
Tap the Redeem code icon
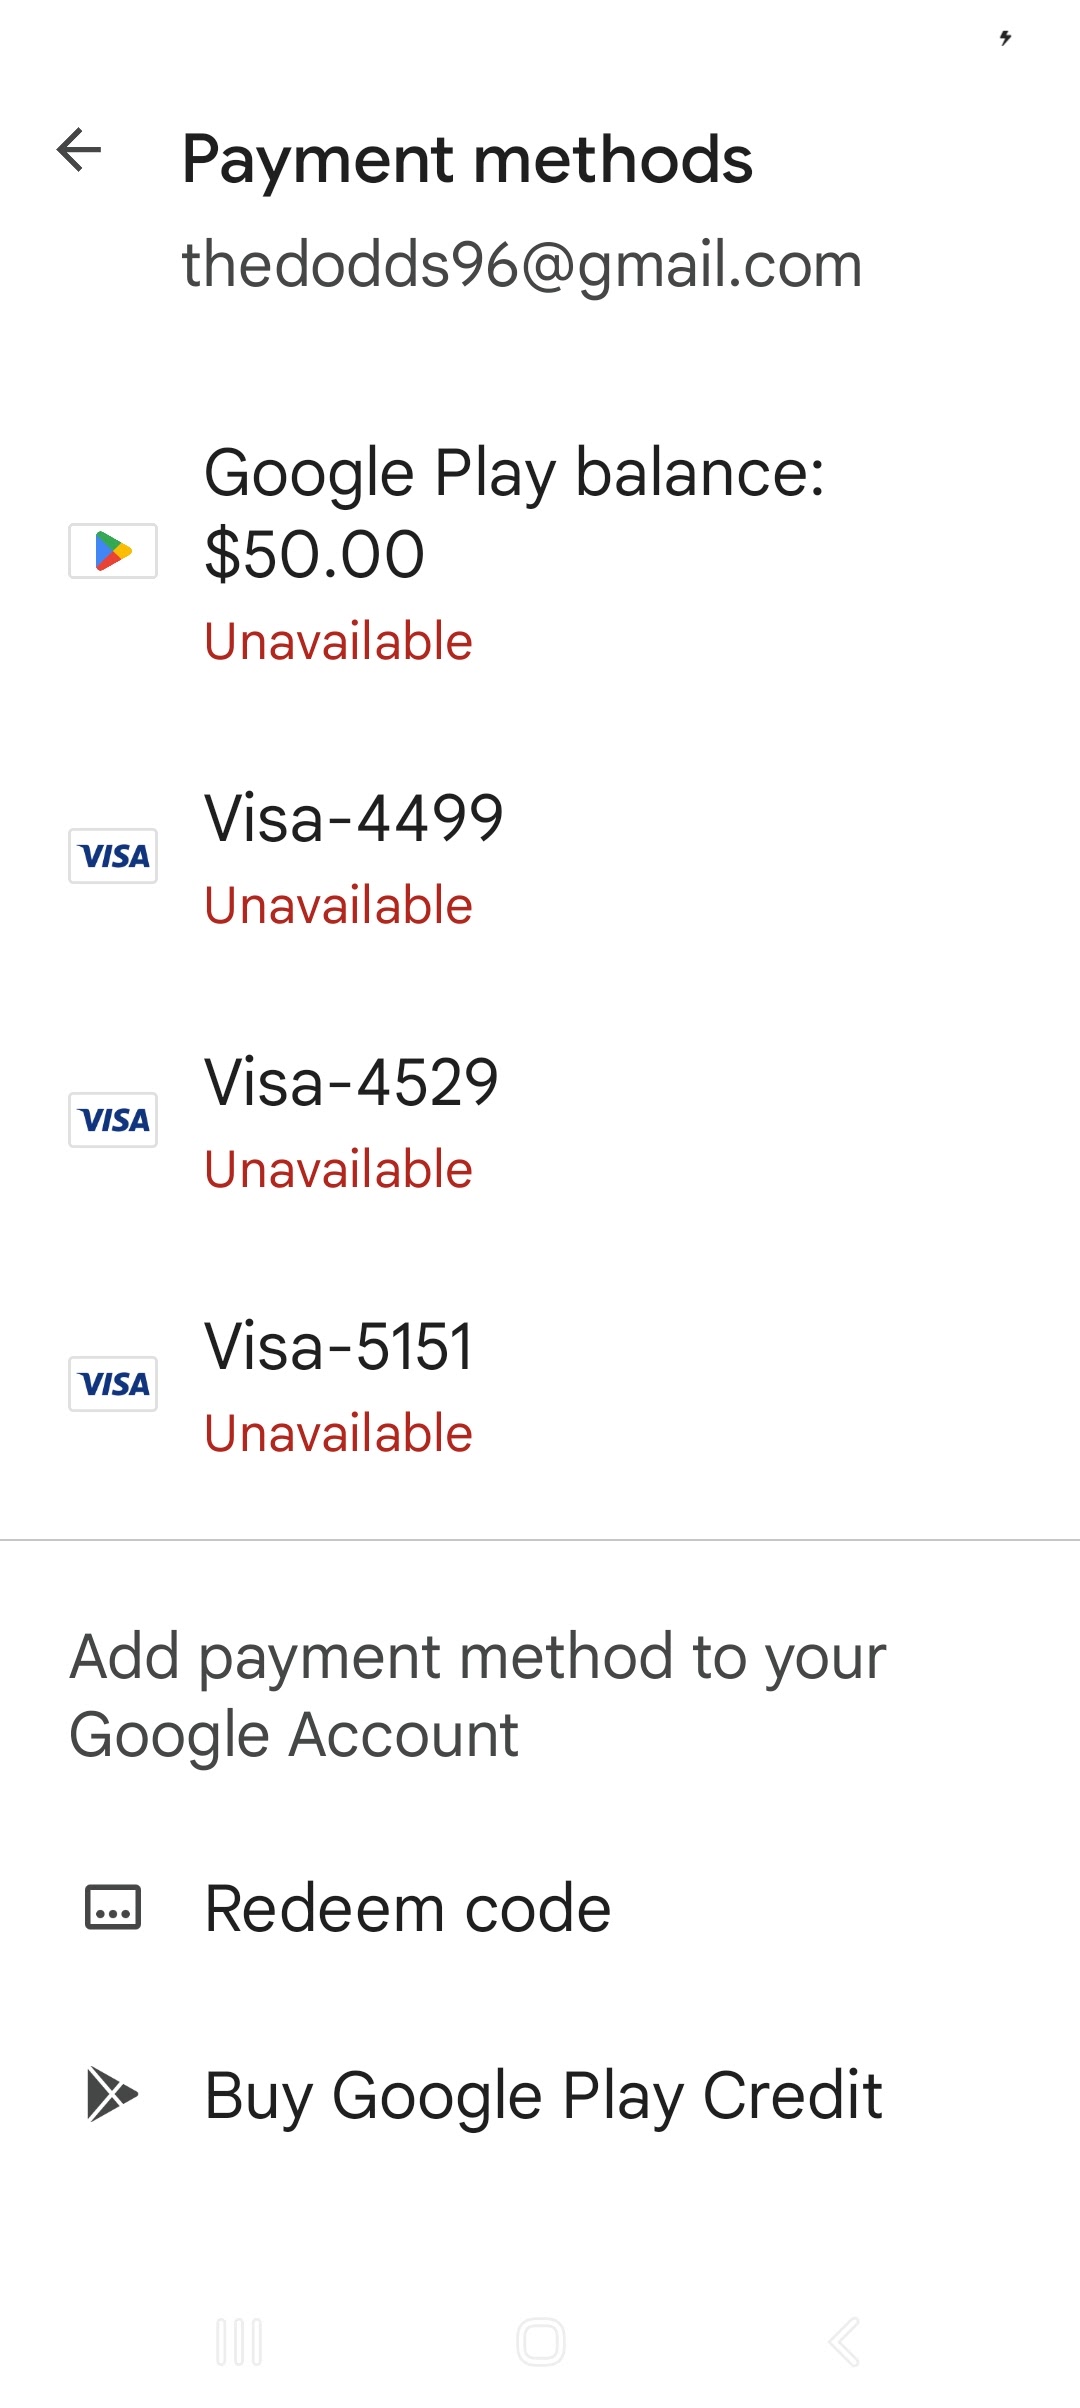coord(113,1908)
